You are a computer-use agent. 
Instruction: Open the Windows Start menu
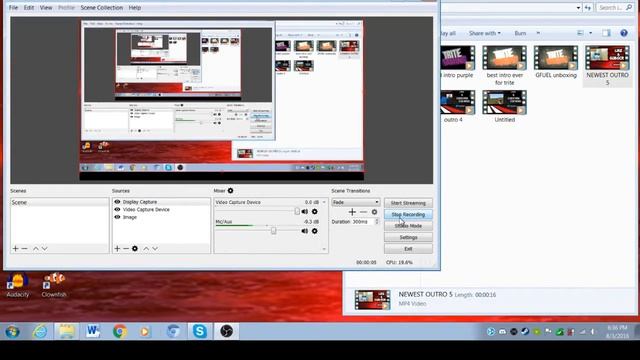point(13,331)
